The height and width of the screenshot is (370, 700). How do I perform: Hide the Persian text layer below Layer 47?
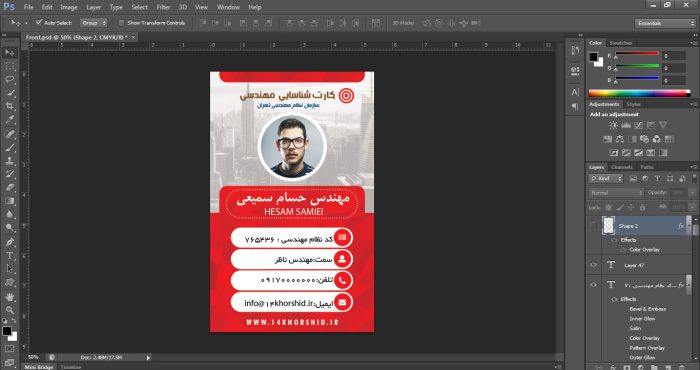pos(593,285)
